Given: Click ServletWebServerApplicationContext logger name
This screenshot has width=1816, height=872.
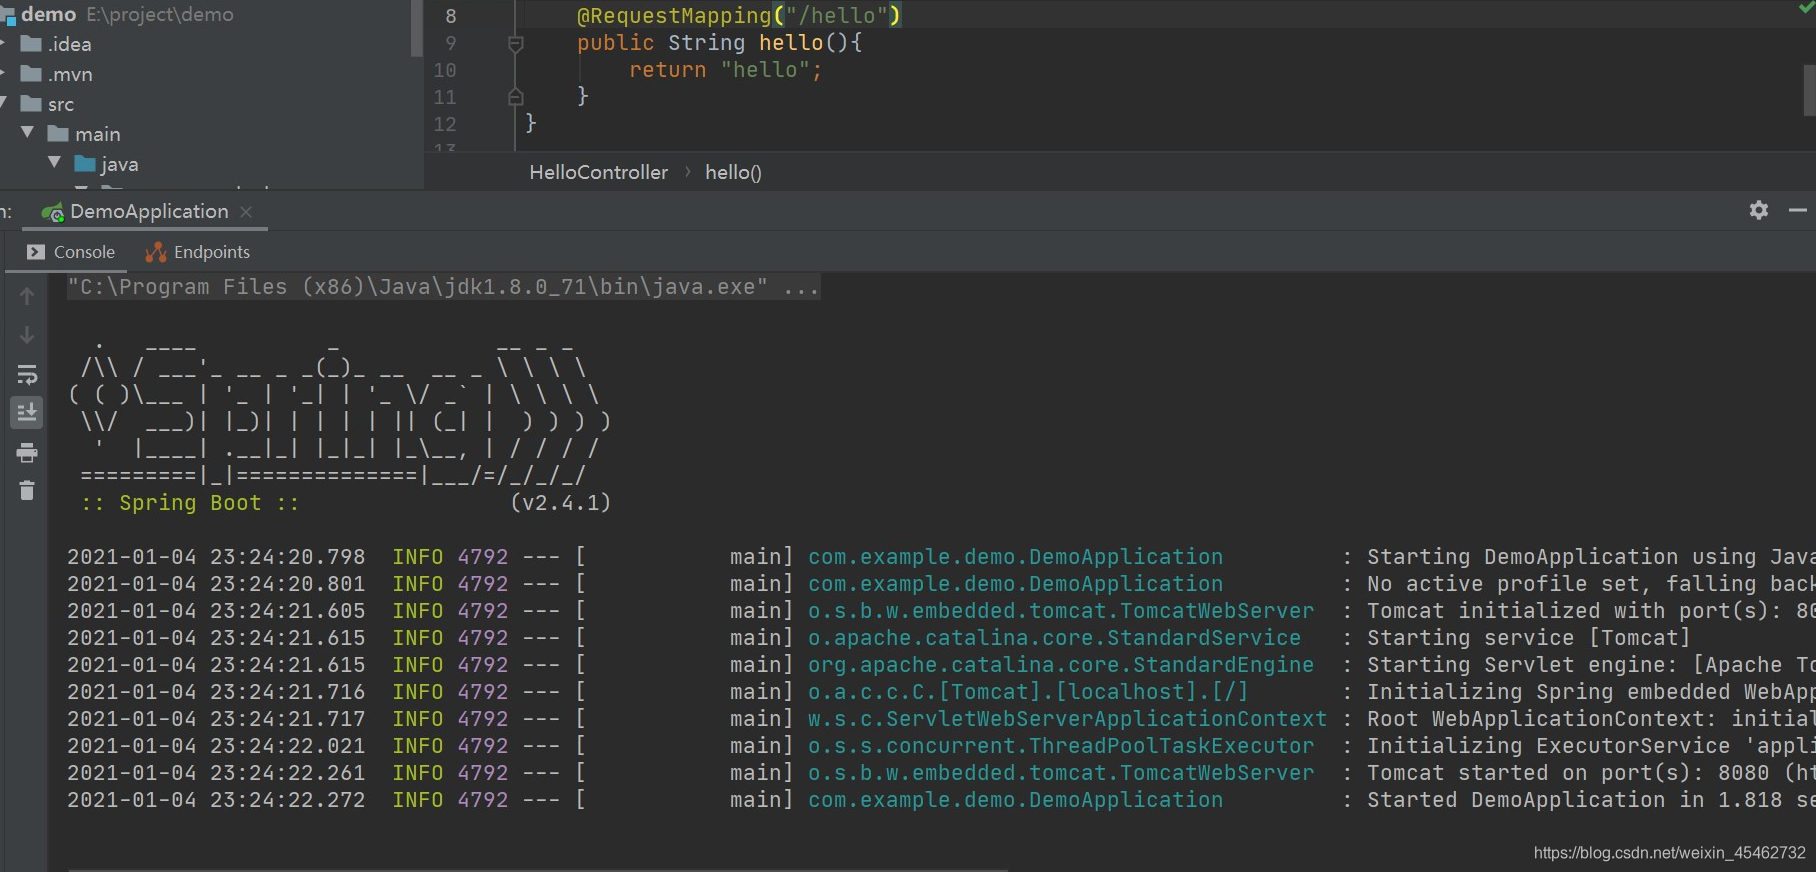Looking at the screenshot, I should coord(1067,719).
